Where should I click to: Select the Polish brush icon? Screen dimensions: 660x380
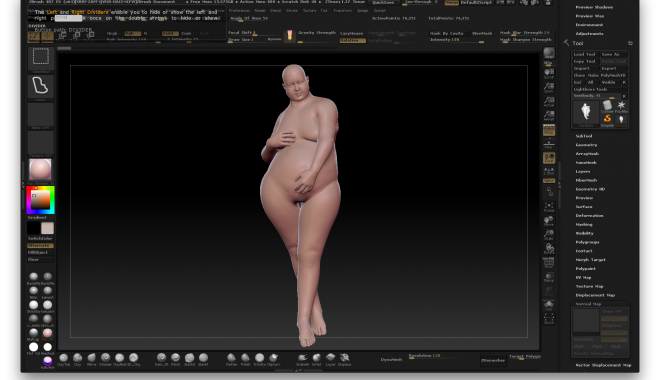[x=245, y=359]
